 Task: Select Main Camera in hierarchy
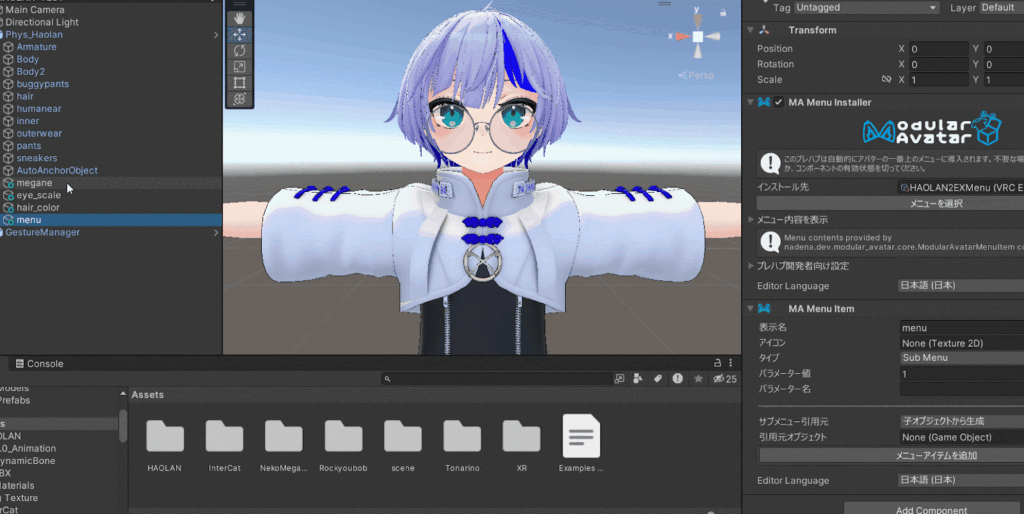click(35, 10)
